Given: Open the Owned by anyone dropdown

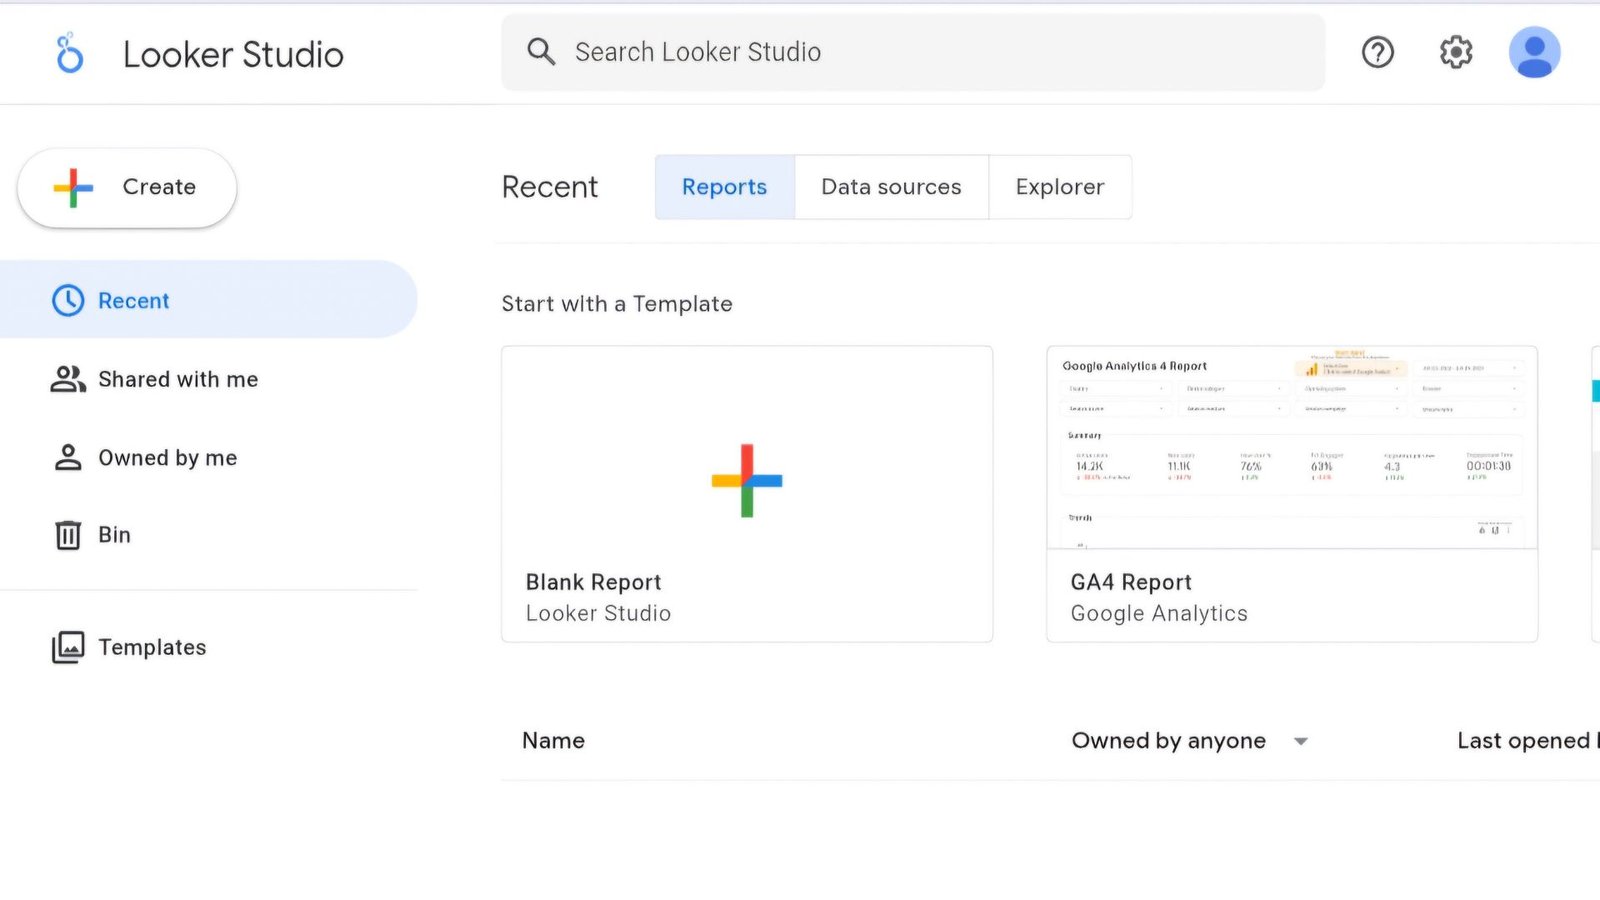Looking at the screenshot, I should (x=1190, y=740).
